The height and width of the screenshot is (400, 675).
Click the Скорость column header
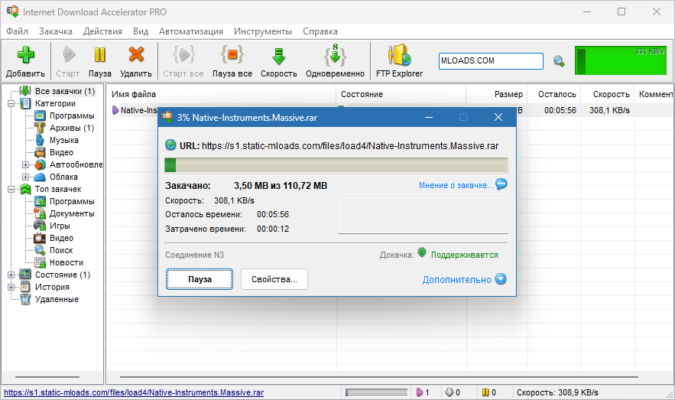point(608,94)
